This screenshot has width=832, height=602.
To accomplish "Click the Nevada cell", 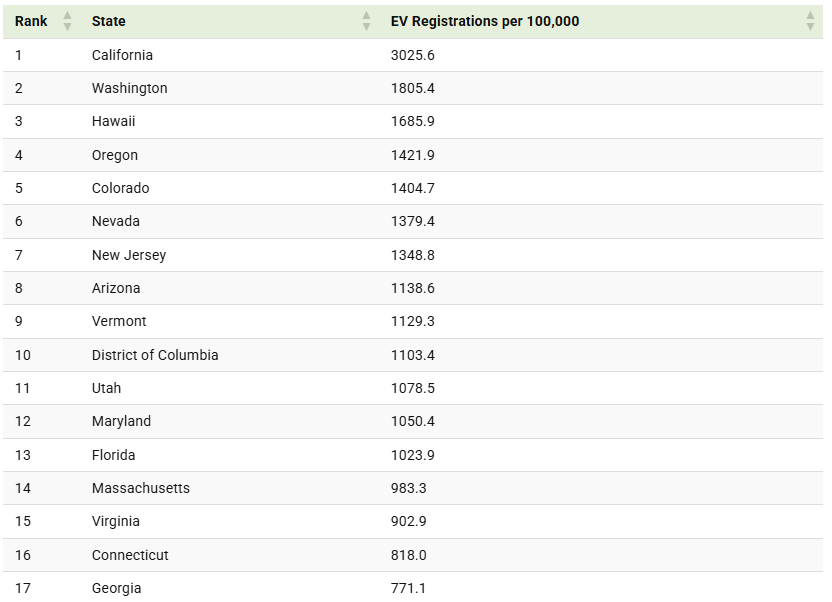I will 116,221.
